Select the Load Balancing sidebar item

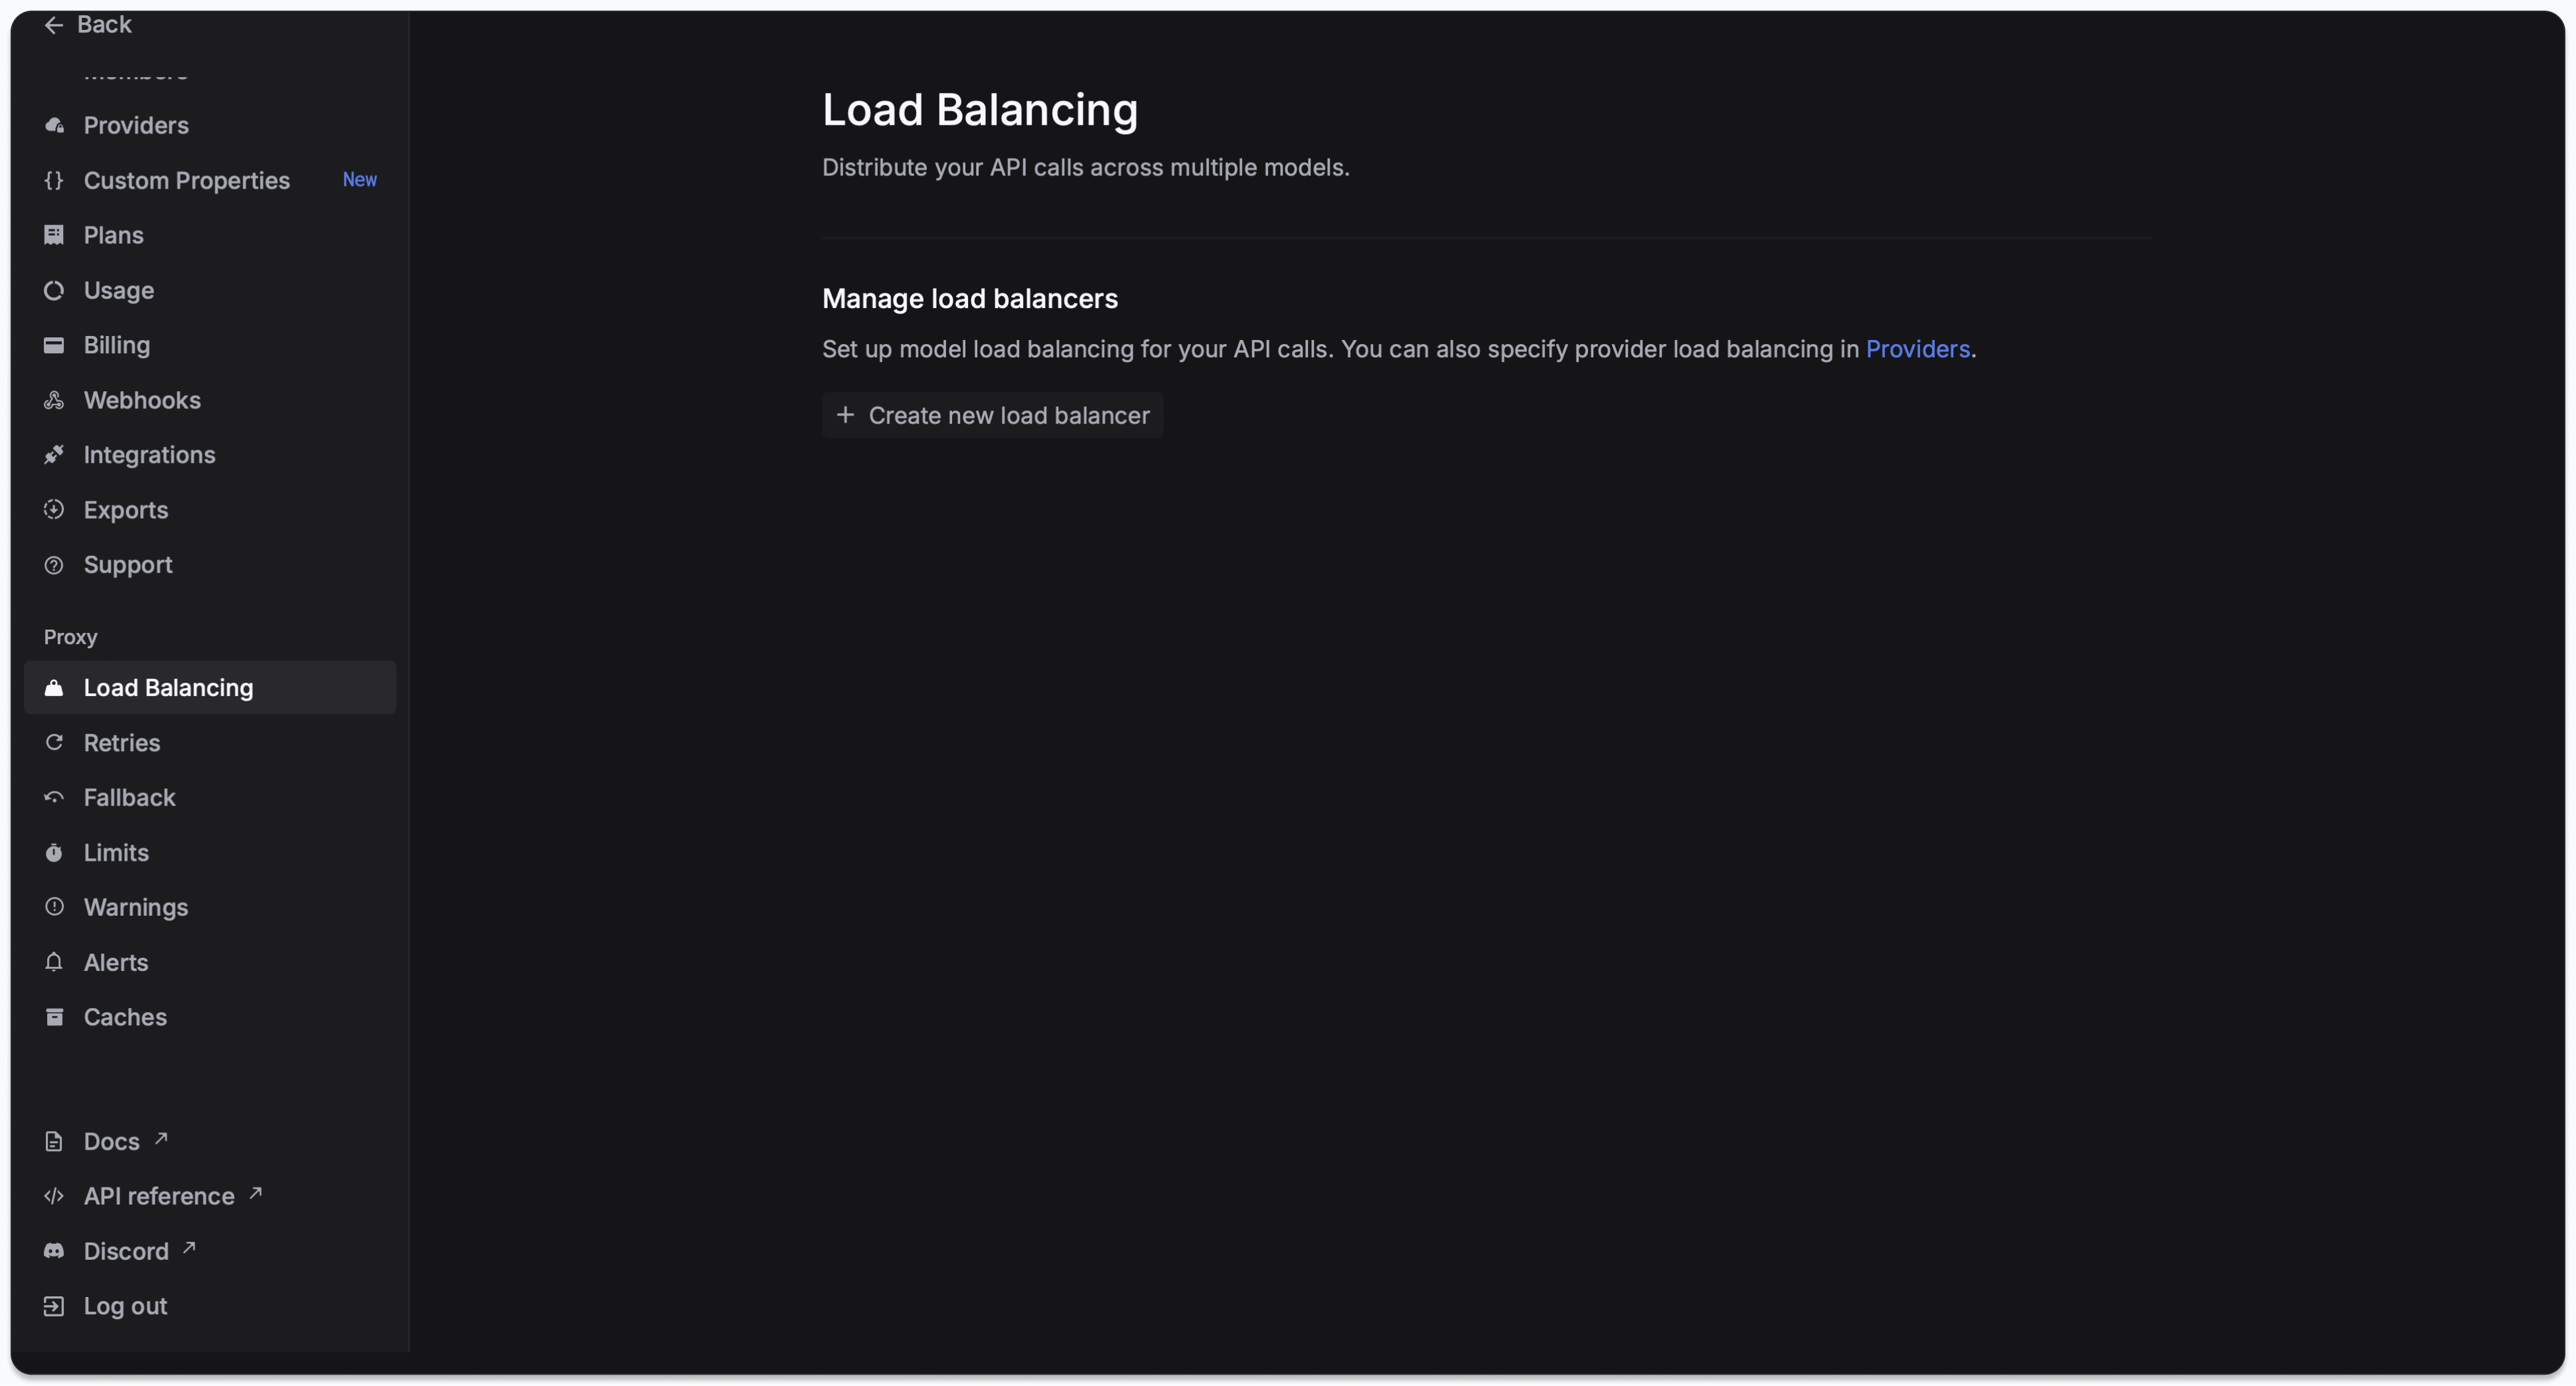(x=210, y=688)
